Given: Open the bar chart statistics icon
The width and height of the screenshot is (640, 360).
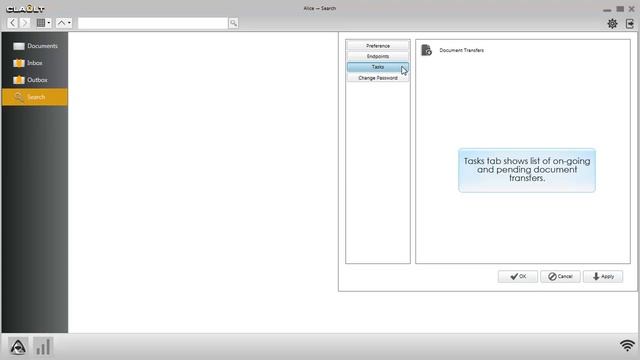Looking at the screenshot, I should pyautogui.click(x=43, y=347).
